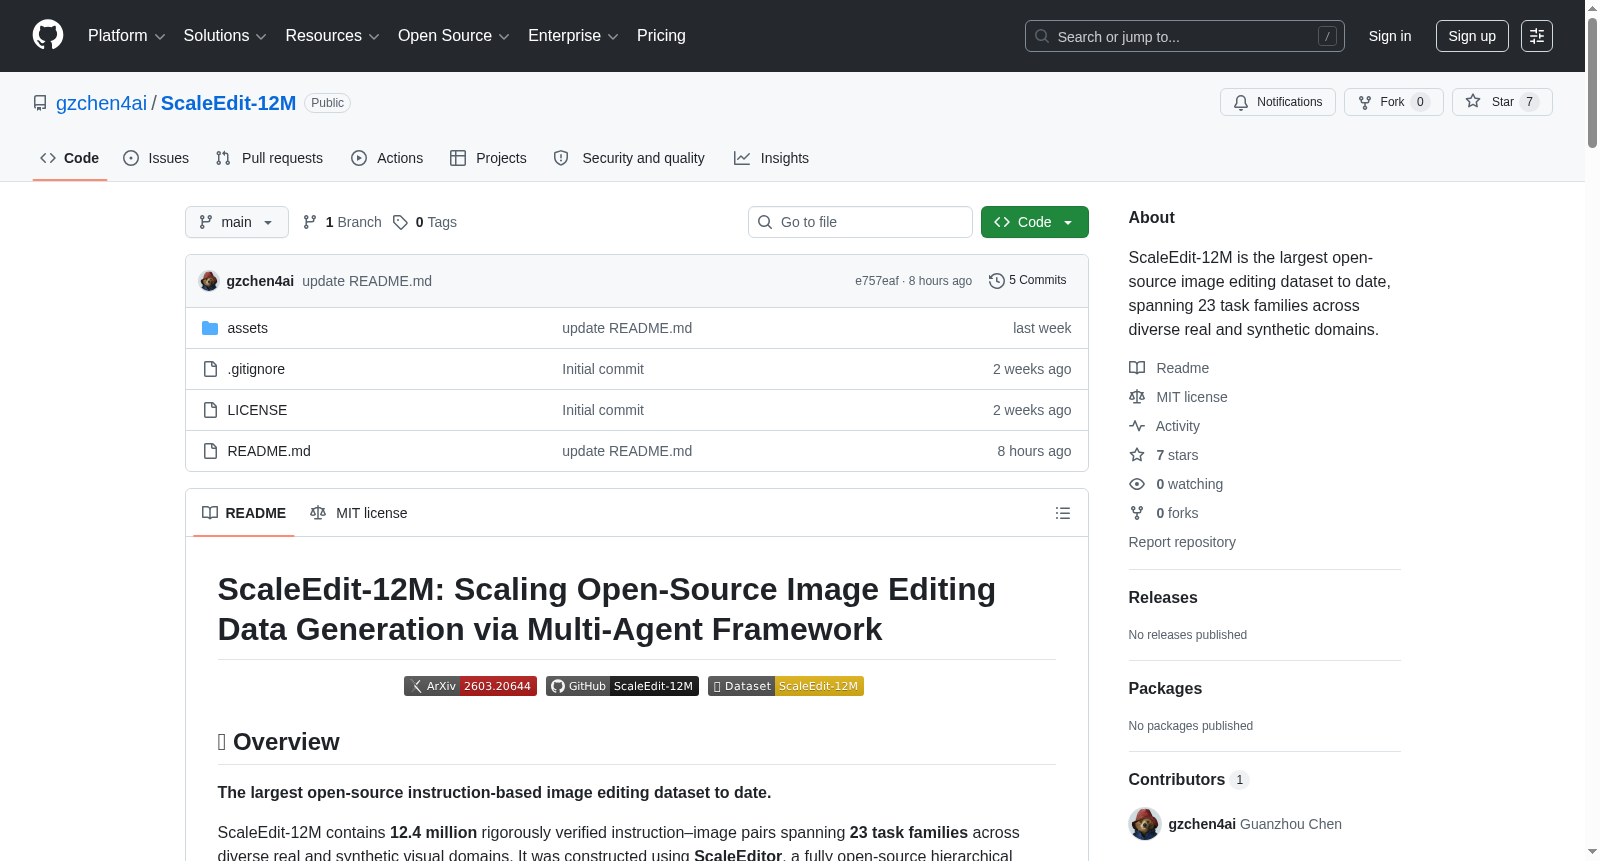Expand the Solutions menu

point(225,36)
